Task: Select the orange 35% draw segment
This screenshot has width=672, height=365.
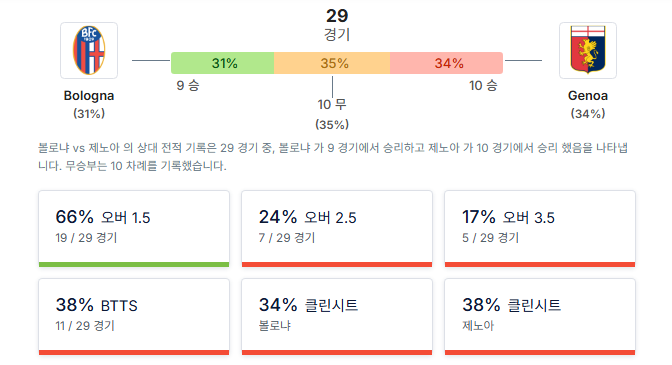Action: (x=332, y=63)
